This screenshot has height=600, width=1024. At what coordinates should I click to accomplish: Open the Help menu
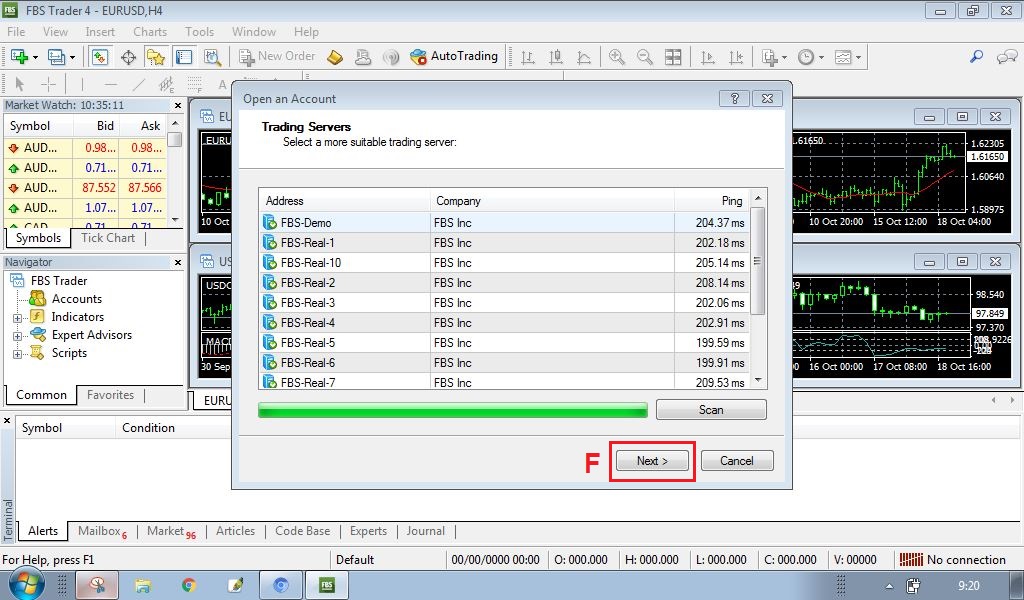point(306,31)
